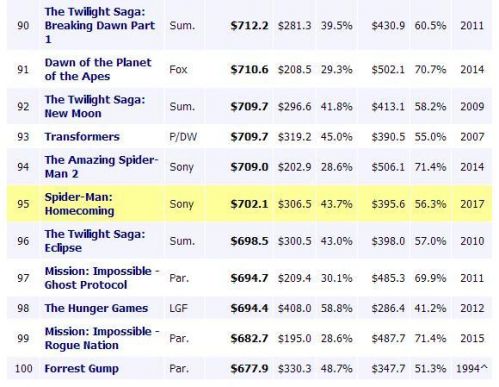Click The Twilight Saga: New Moon title

pyautogui.click(x=95, y=106)
